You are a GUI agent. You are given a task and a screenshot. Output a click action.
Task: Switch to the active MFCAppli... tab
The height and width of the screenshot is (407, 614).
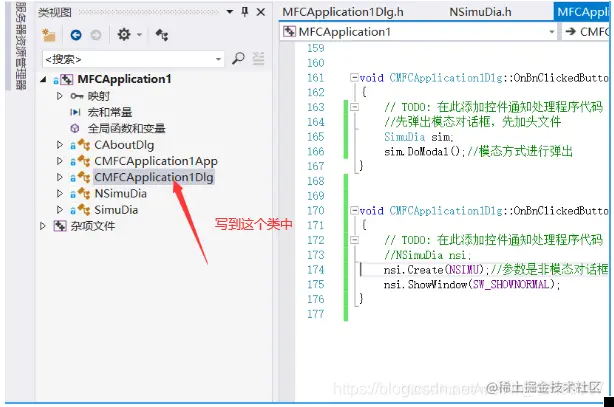click(582, 11)
